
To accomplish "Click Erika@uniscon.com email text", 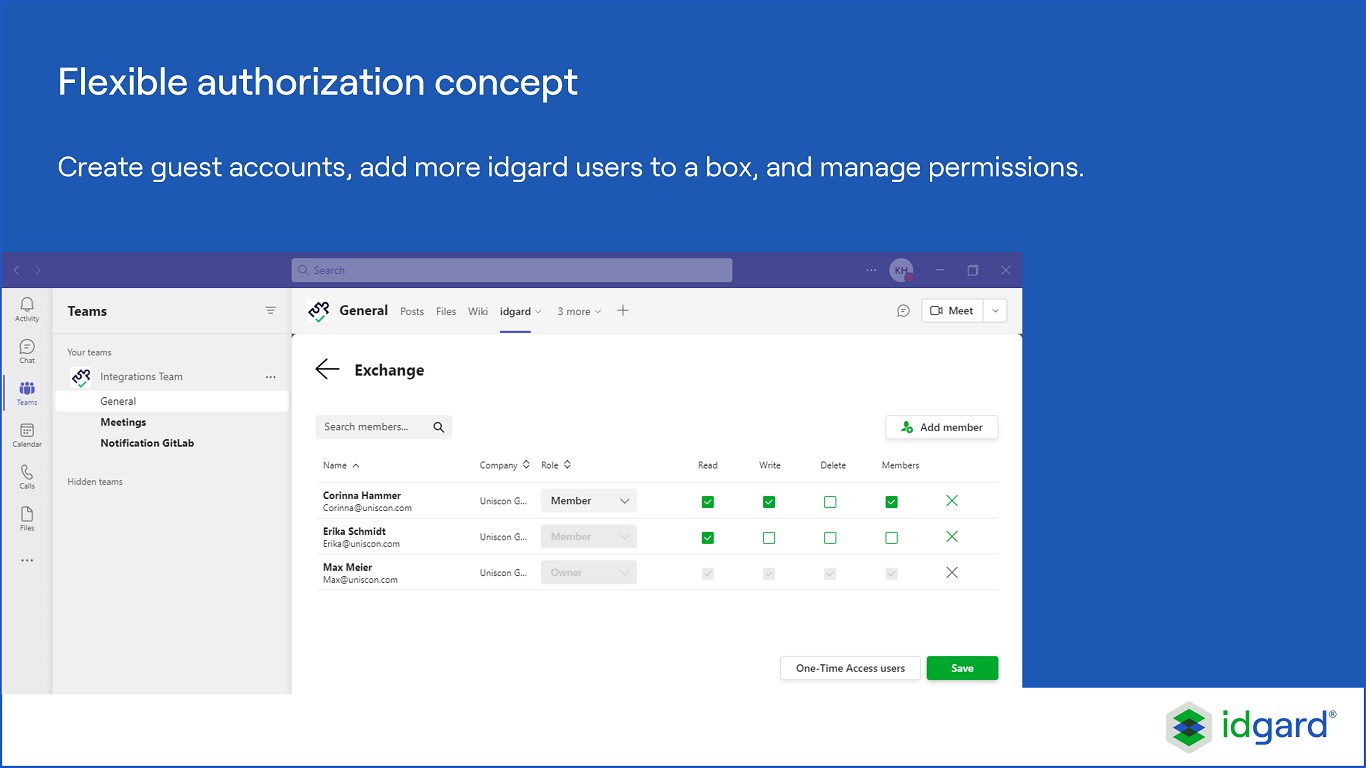I will tap(361, 544).
